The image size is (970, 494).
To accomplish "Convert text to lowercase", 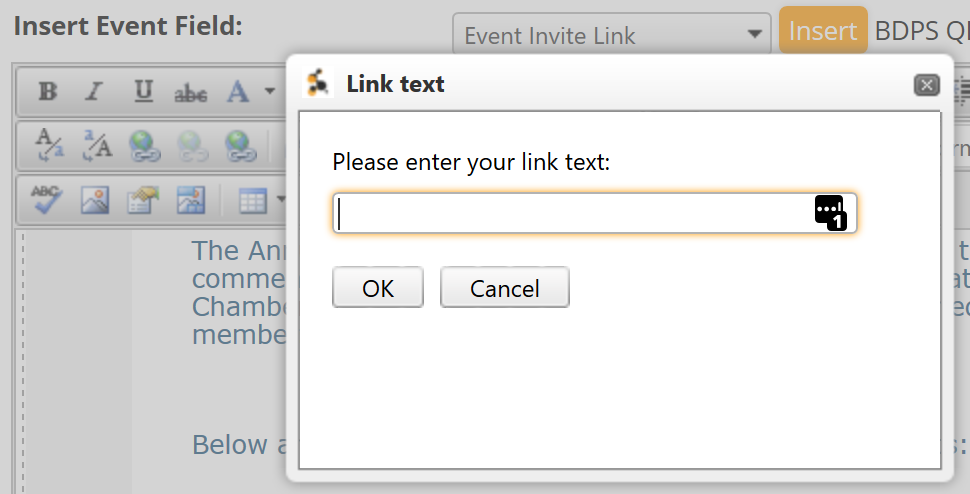I will tap(47, 146).
